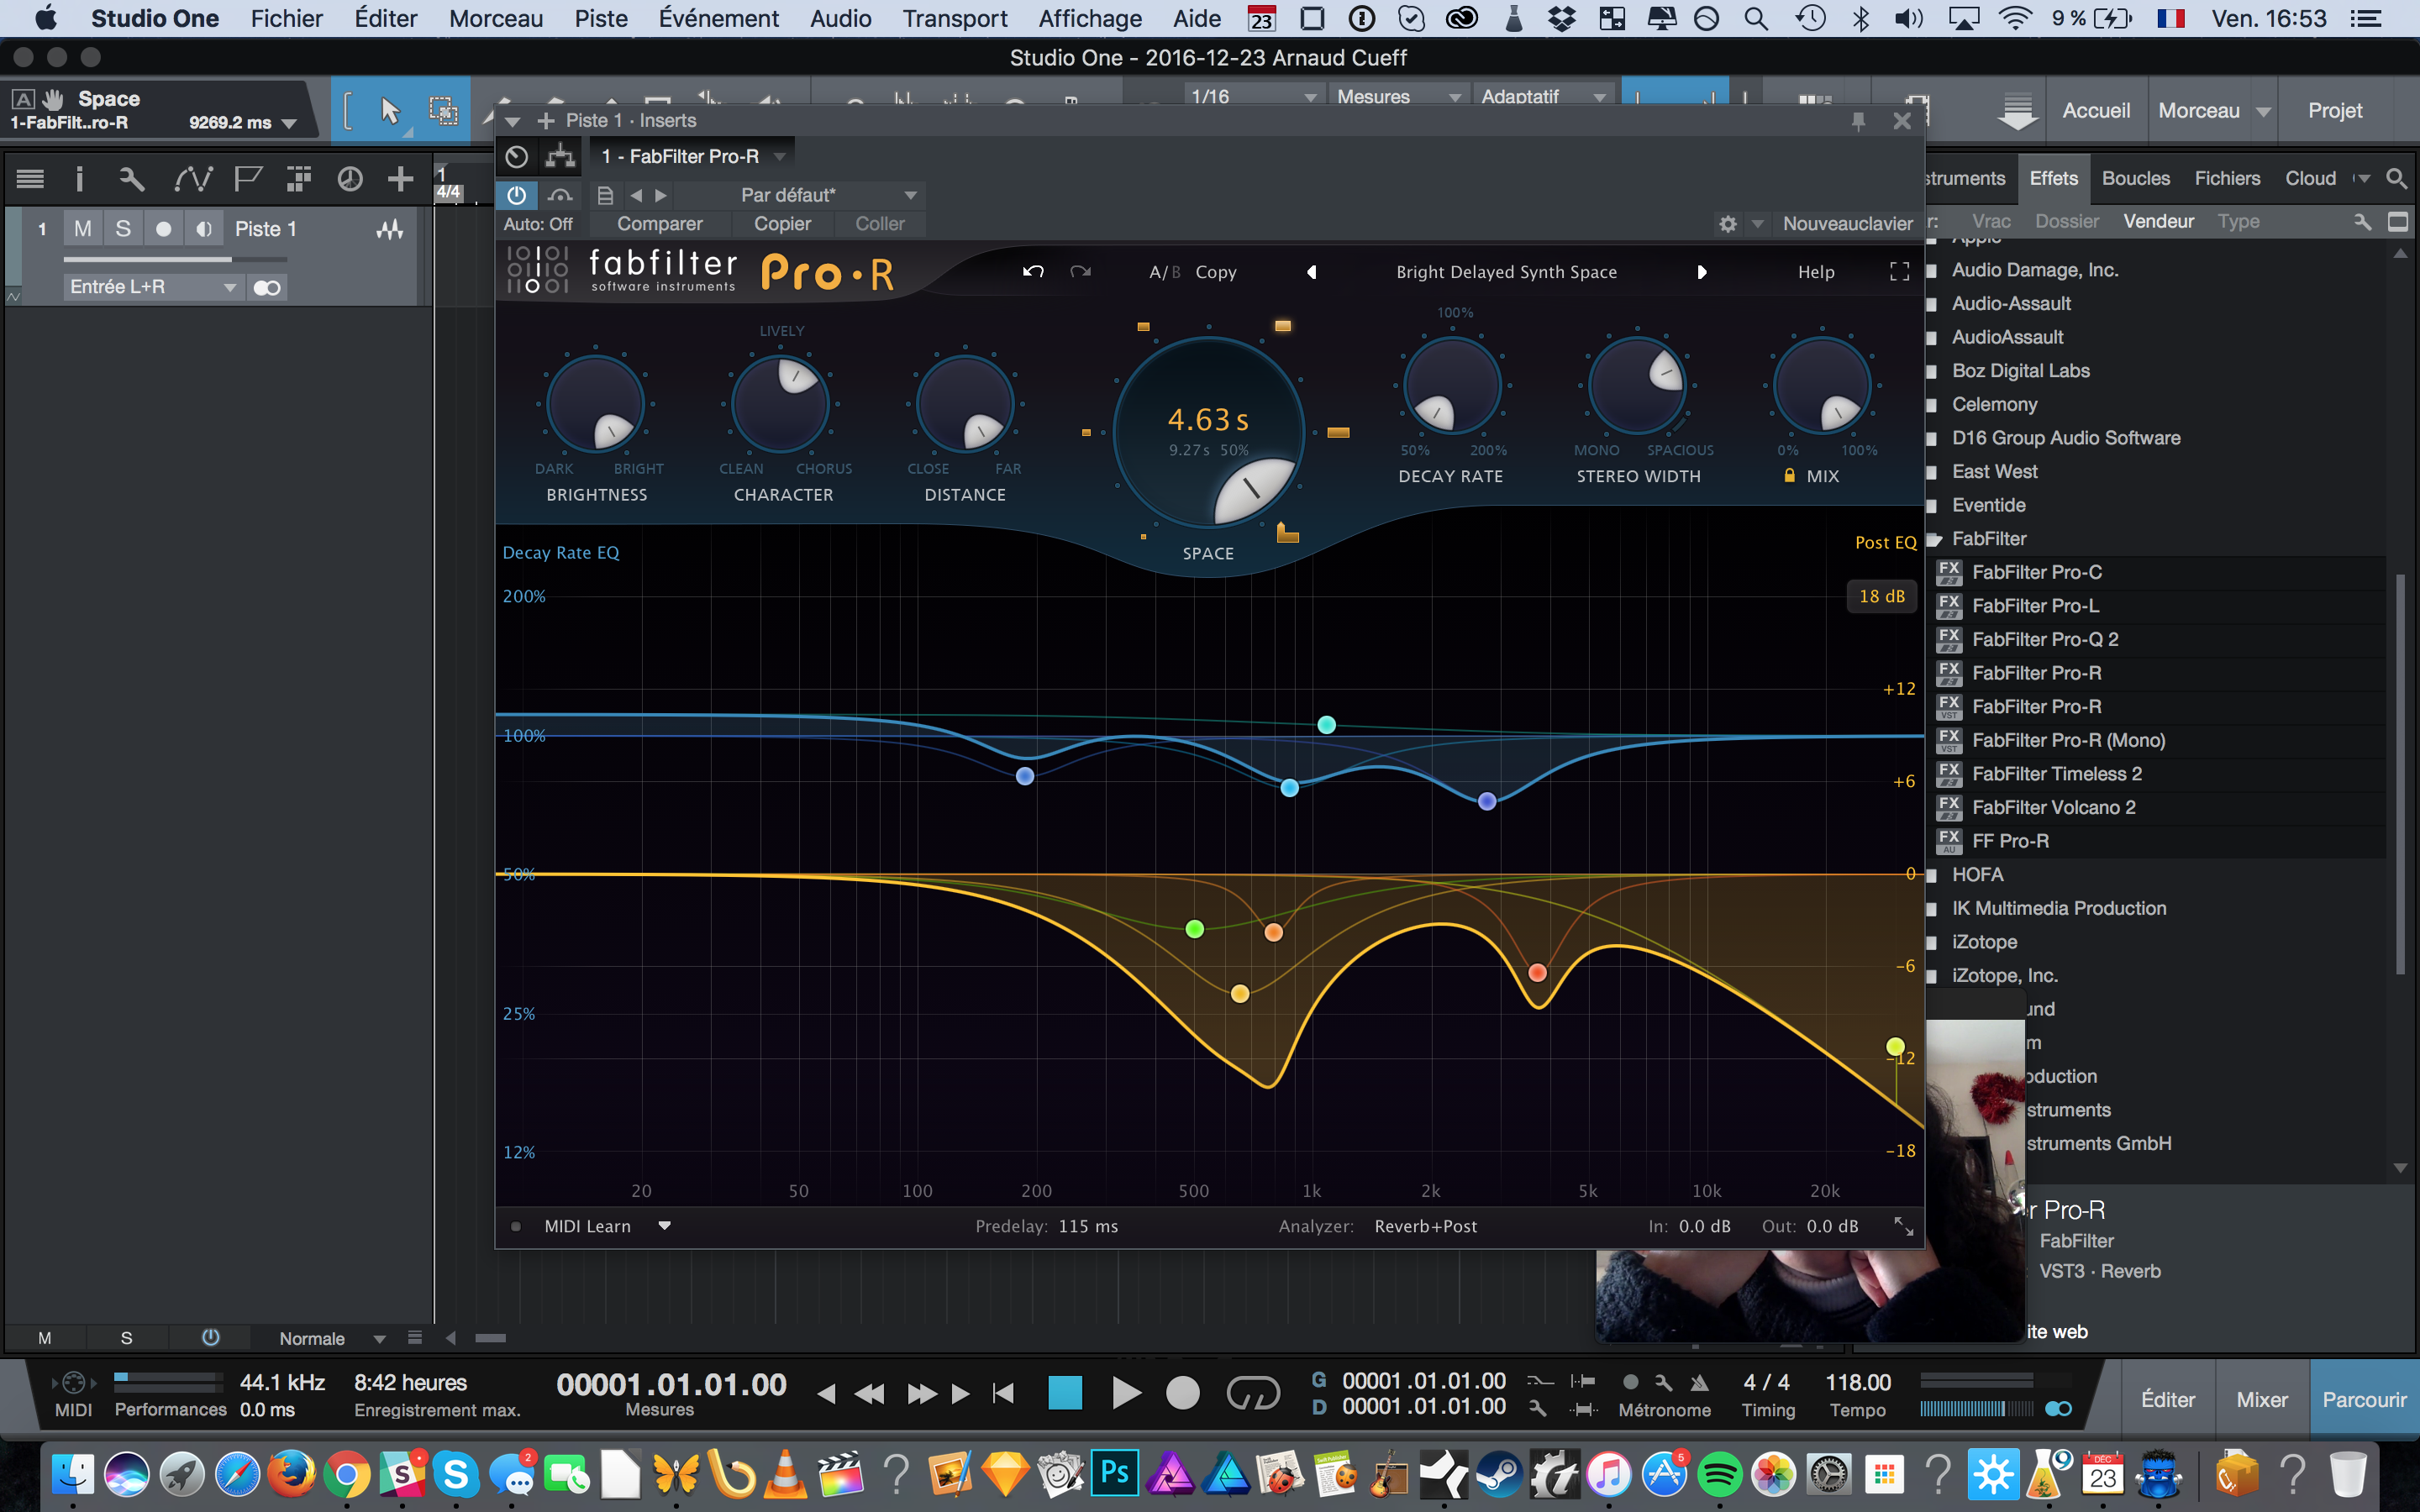Open Pro-R full screen with the expand icon
The width and height of the screenshot is (2420, 1512).
[x=1900, y=271]
